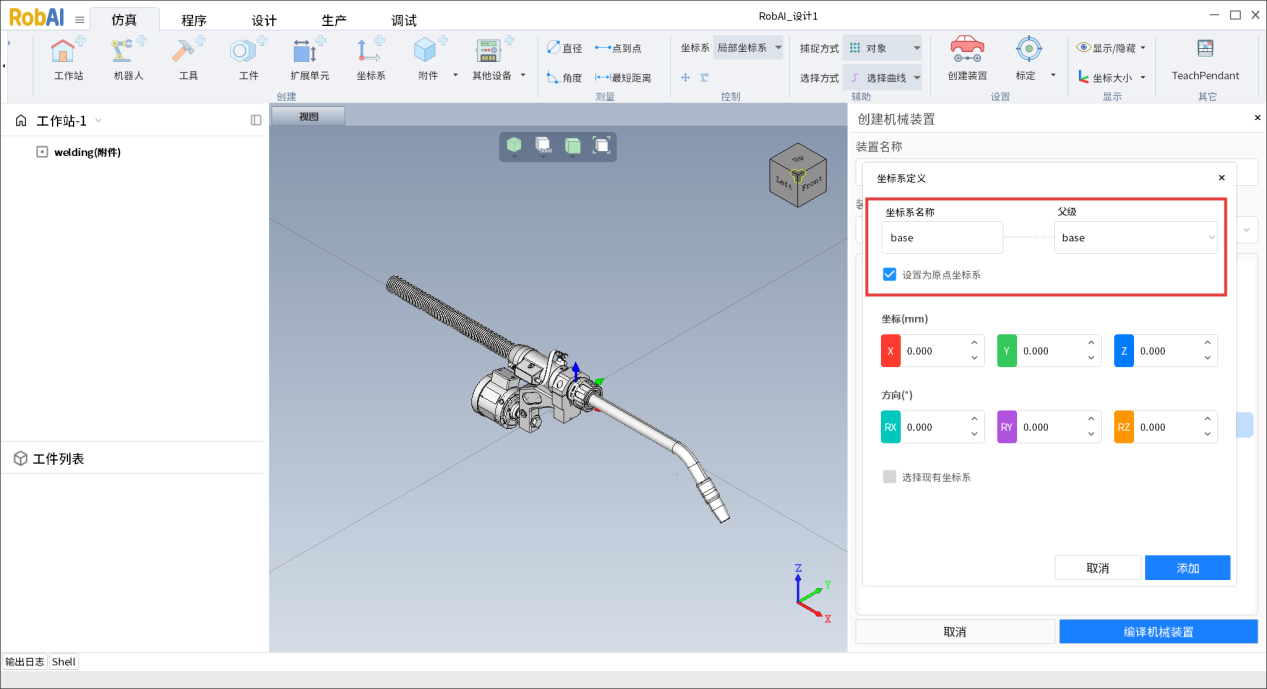Click the green face cube view icon
This screenshot has width=1267, height=689.
pyautogui.click(x=573, y=146)
